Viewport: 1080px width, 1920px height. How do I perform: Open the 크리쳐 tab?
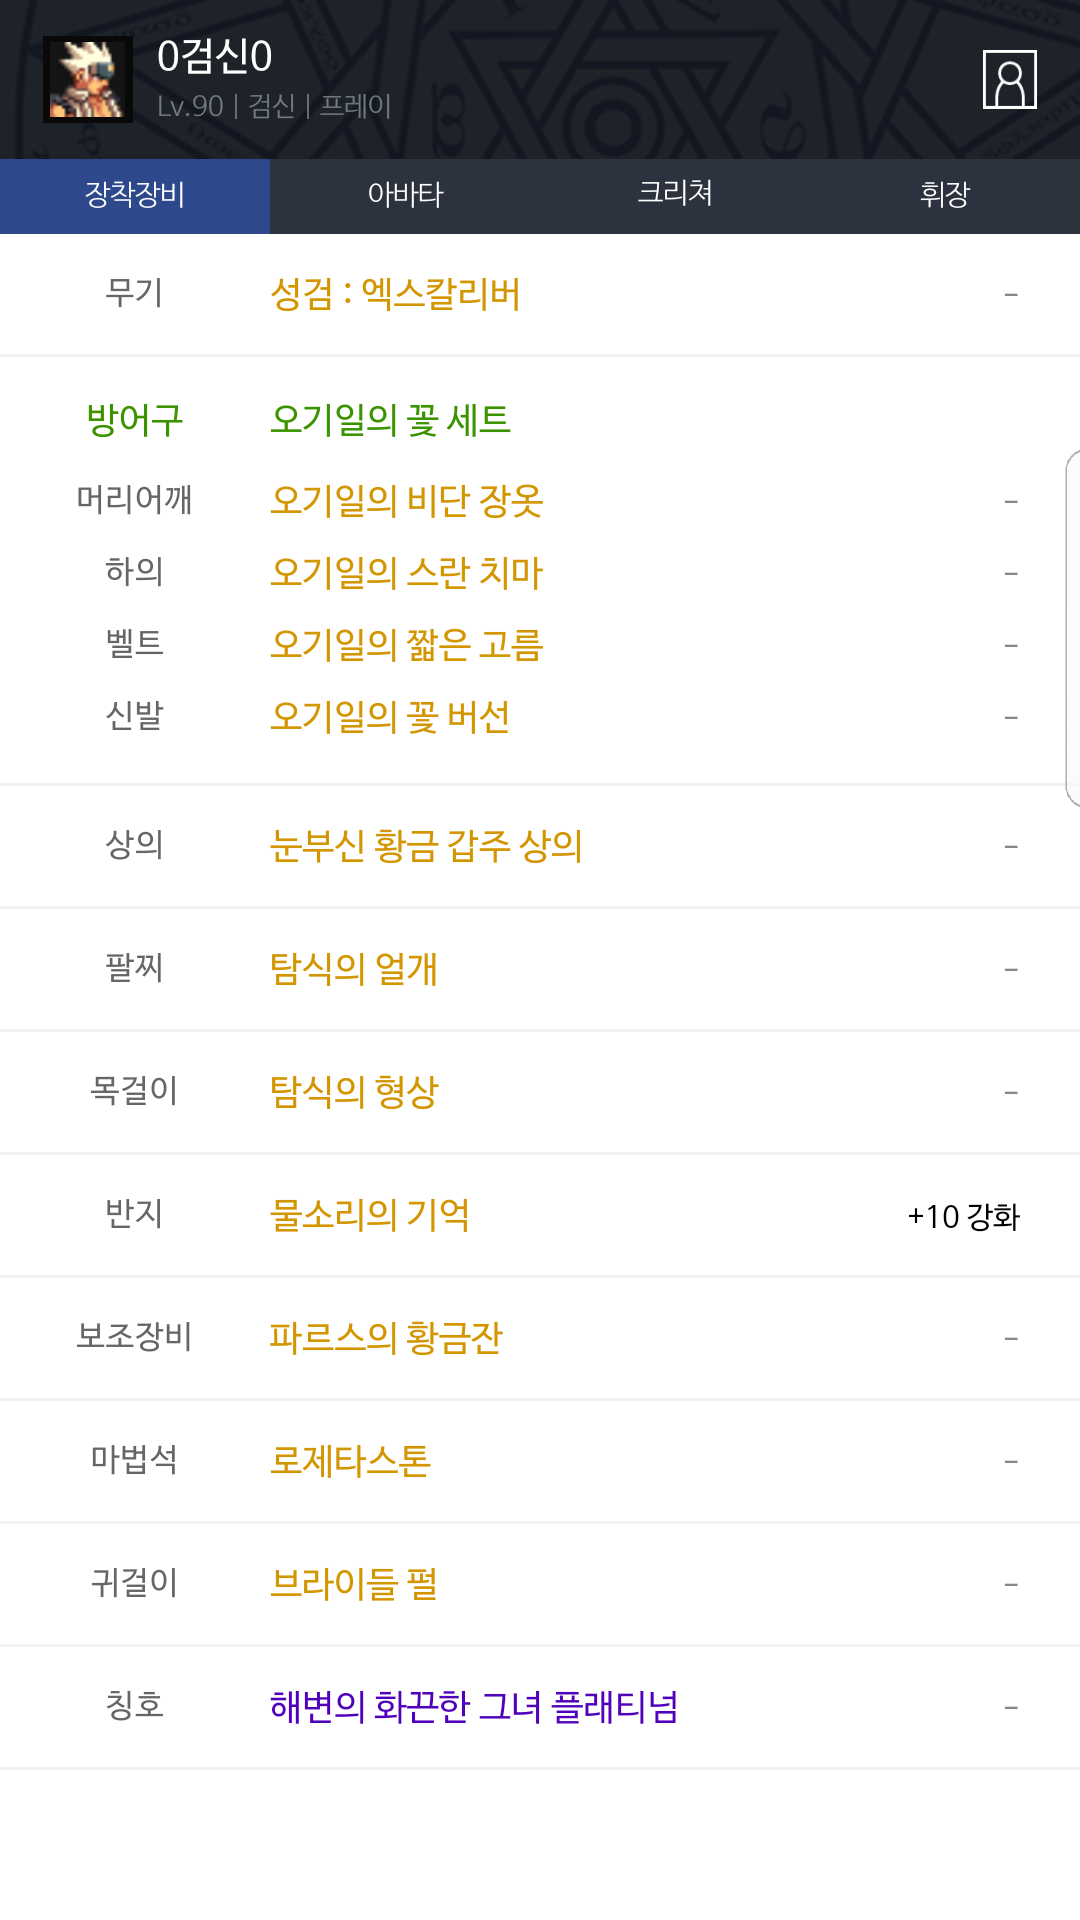(x=675, y=195)
